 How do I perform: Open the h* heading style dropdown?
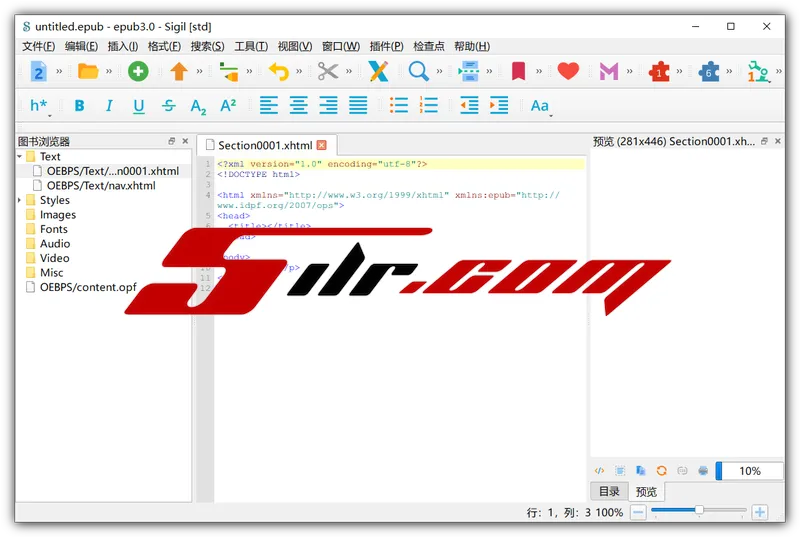click(x=39, y=106)
